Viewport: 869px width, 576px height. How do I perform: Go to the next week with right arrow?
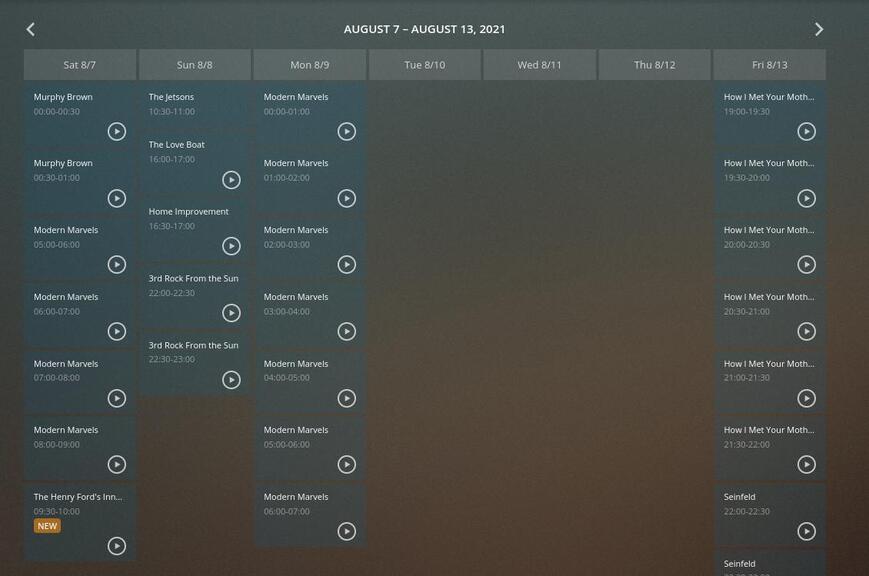click(819, 29)
